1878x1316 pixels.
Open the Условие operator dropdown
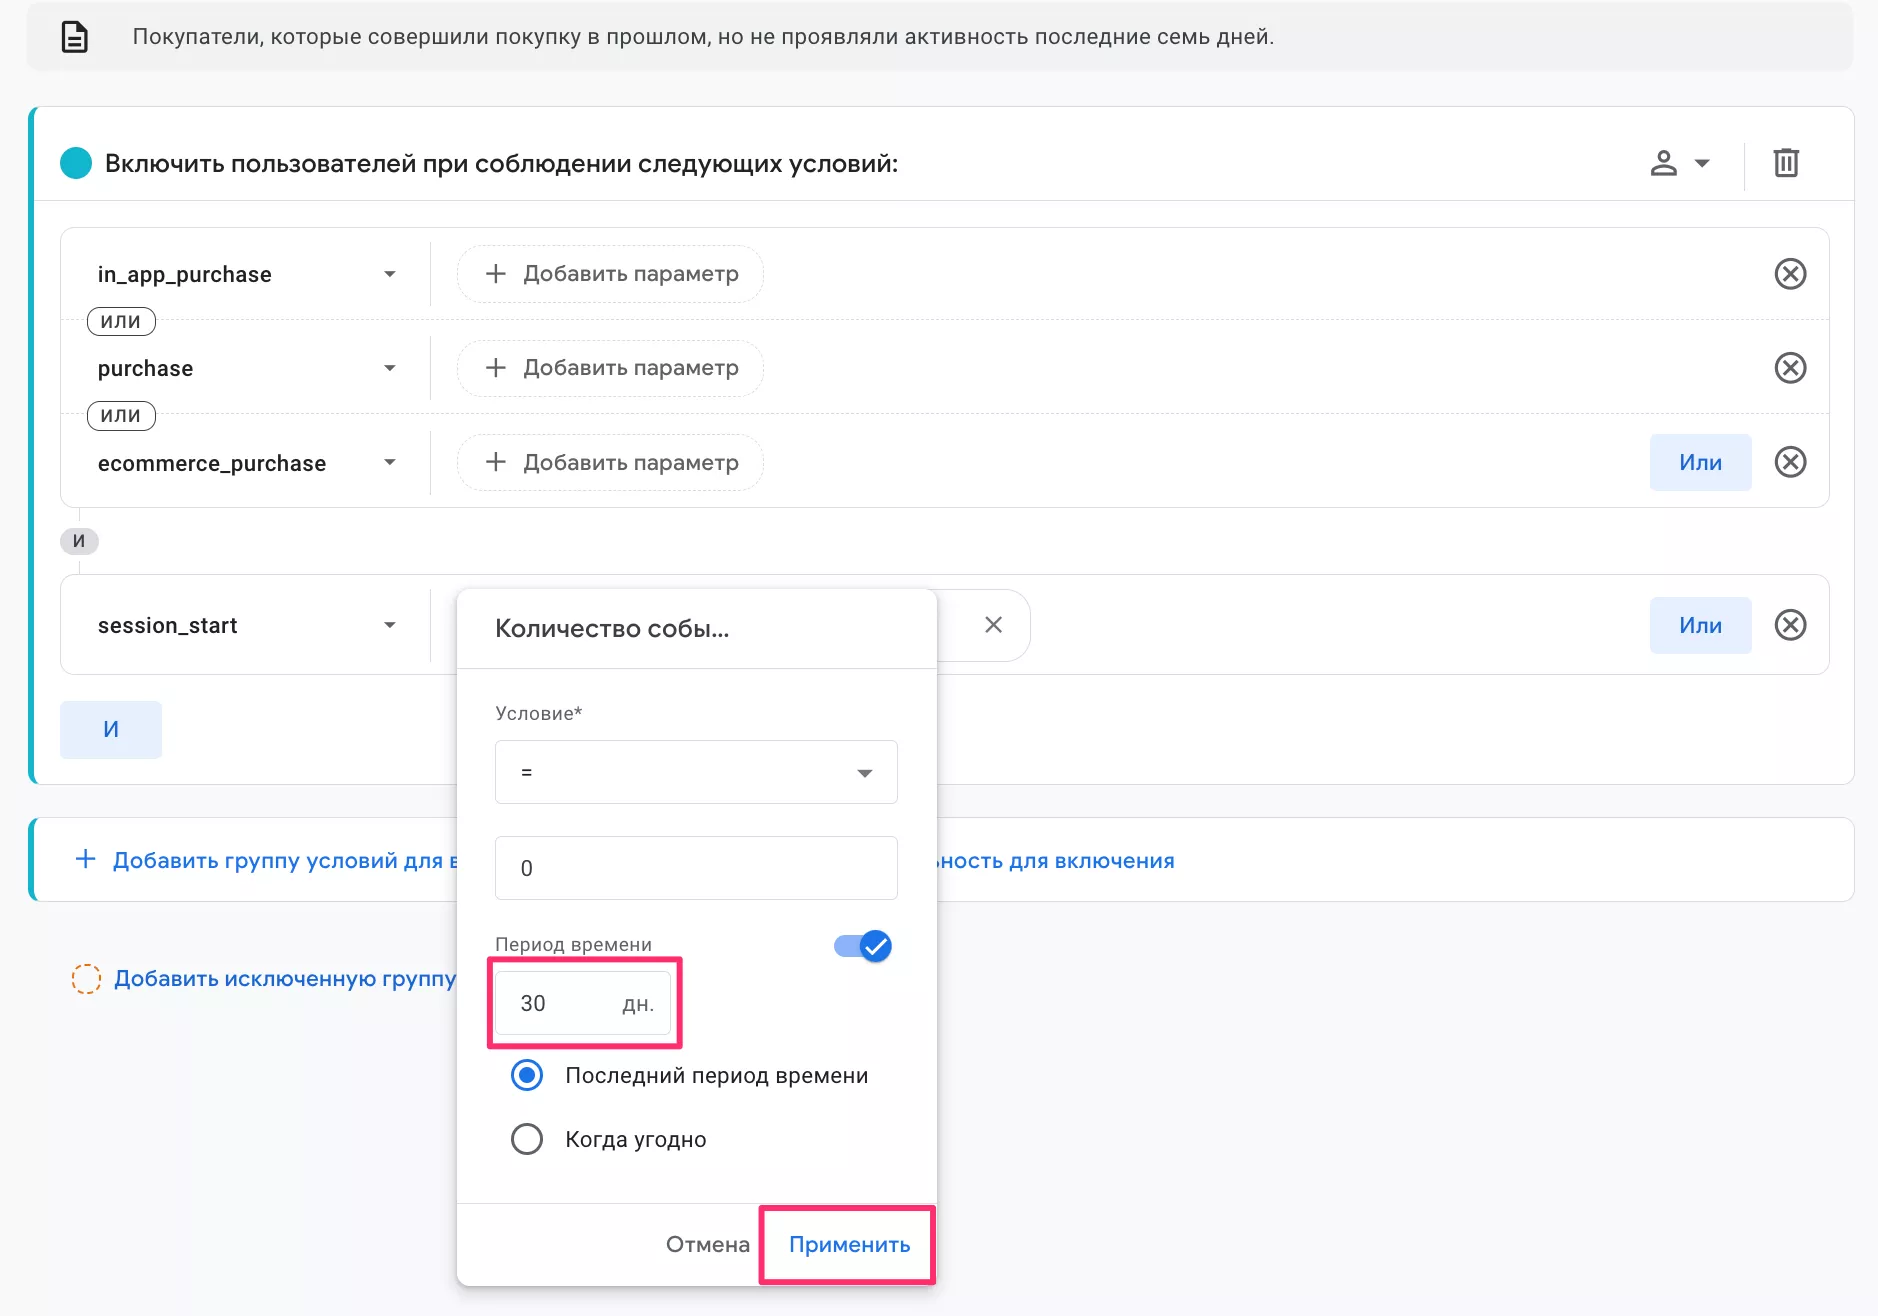click(696, 772)
